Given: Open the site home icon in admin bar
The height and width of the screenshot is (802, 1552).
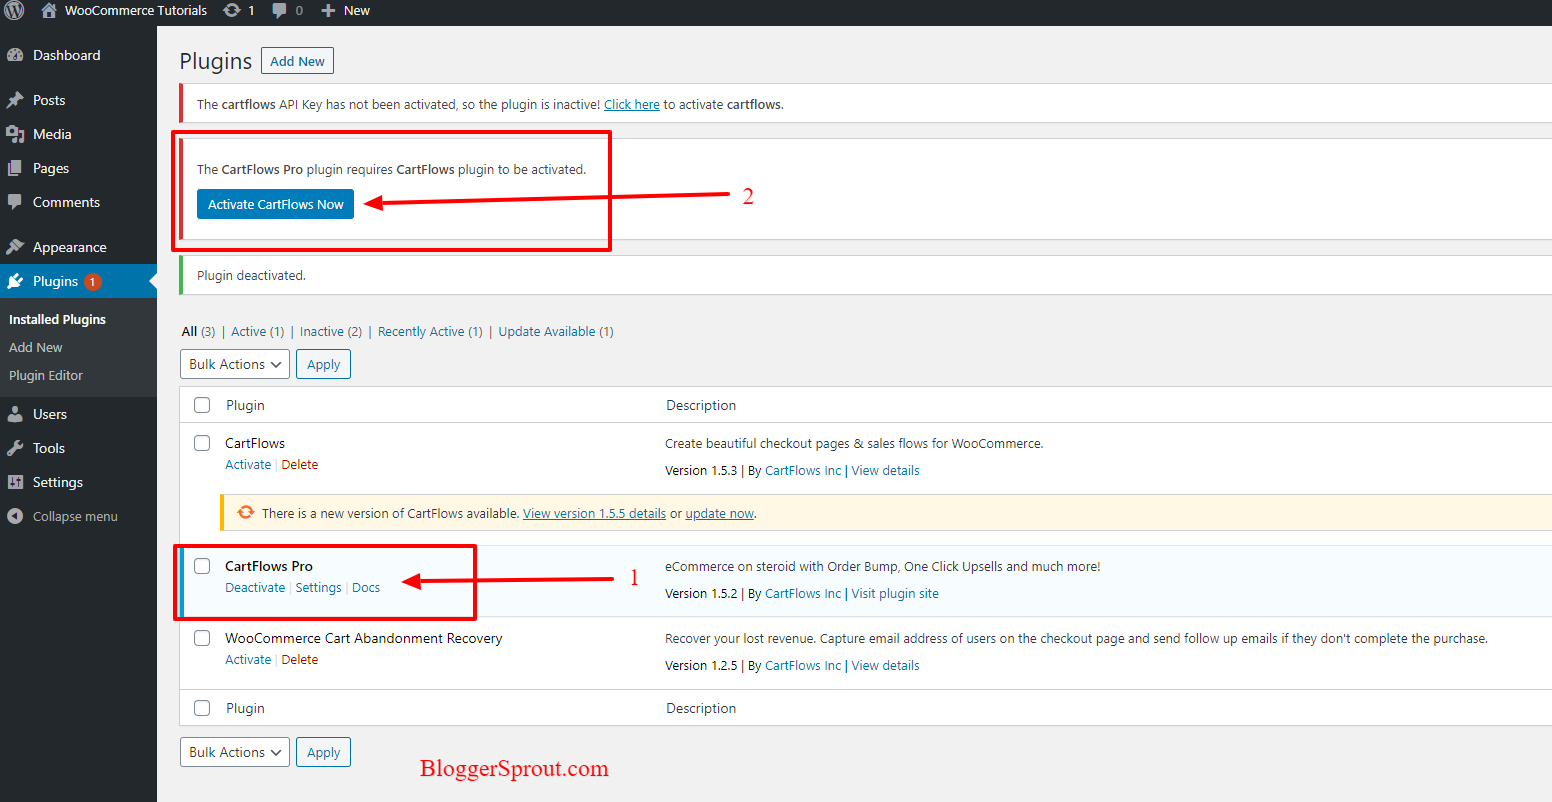Looking at the screenshot, I should click(49, 10).
